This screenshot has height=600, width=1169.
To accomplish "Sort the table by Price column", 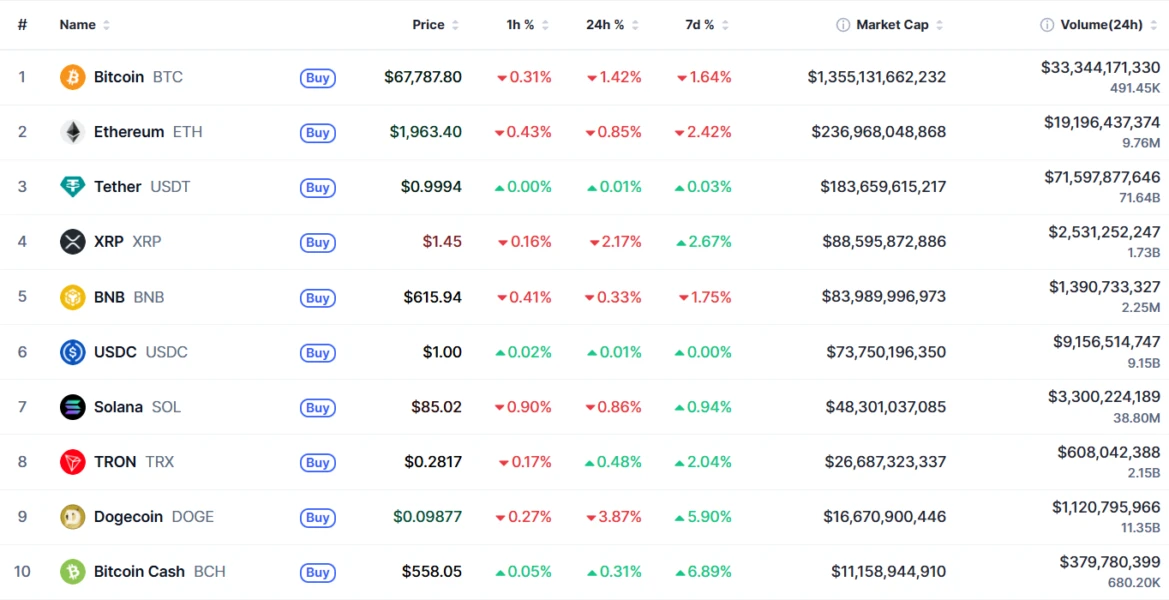I will (x=429, y=25).
